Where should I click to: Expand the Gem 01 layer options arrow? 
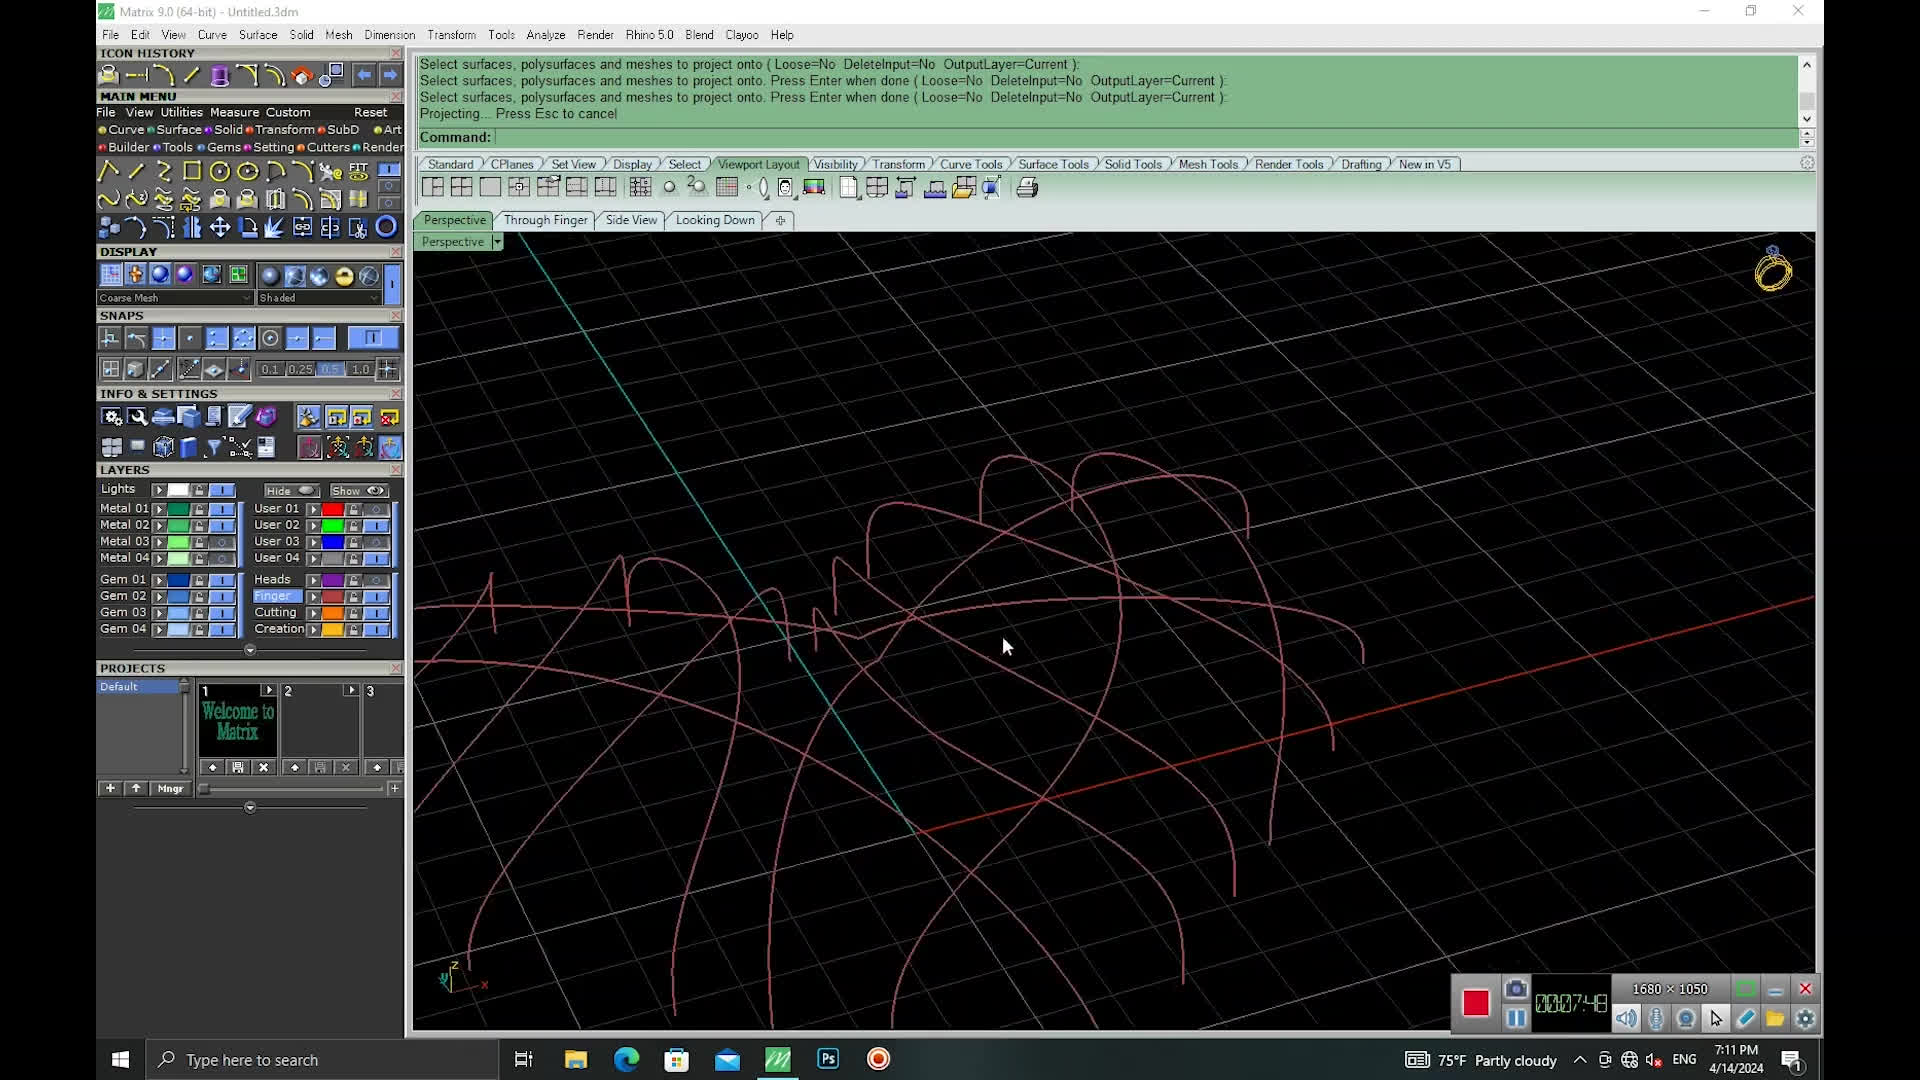pyautogui.click(x=159, y=580)
